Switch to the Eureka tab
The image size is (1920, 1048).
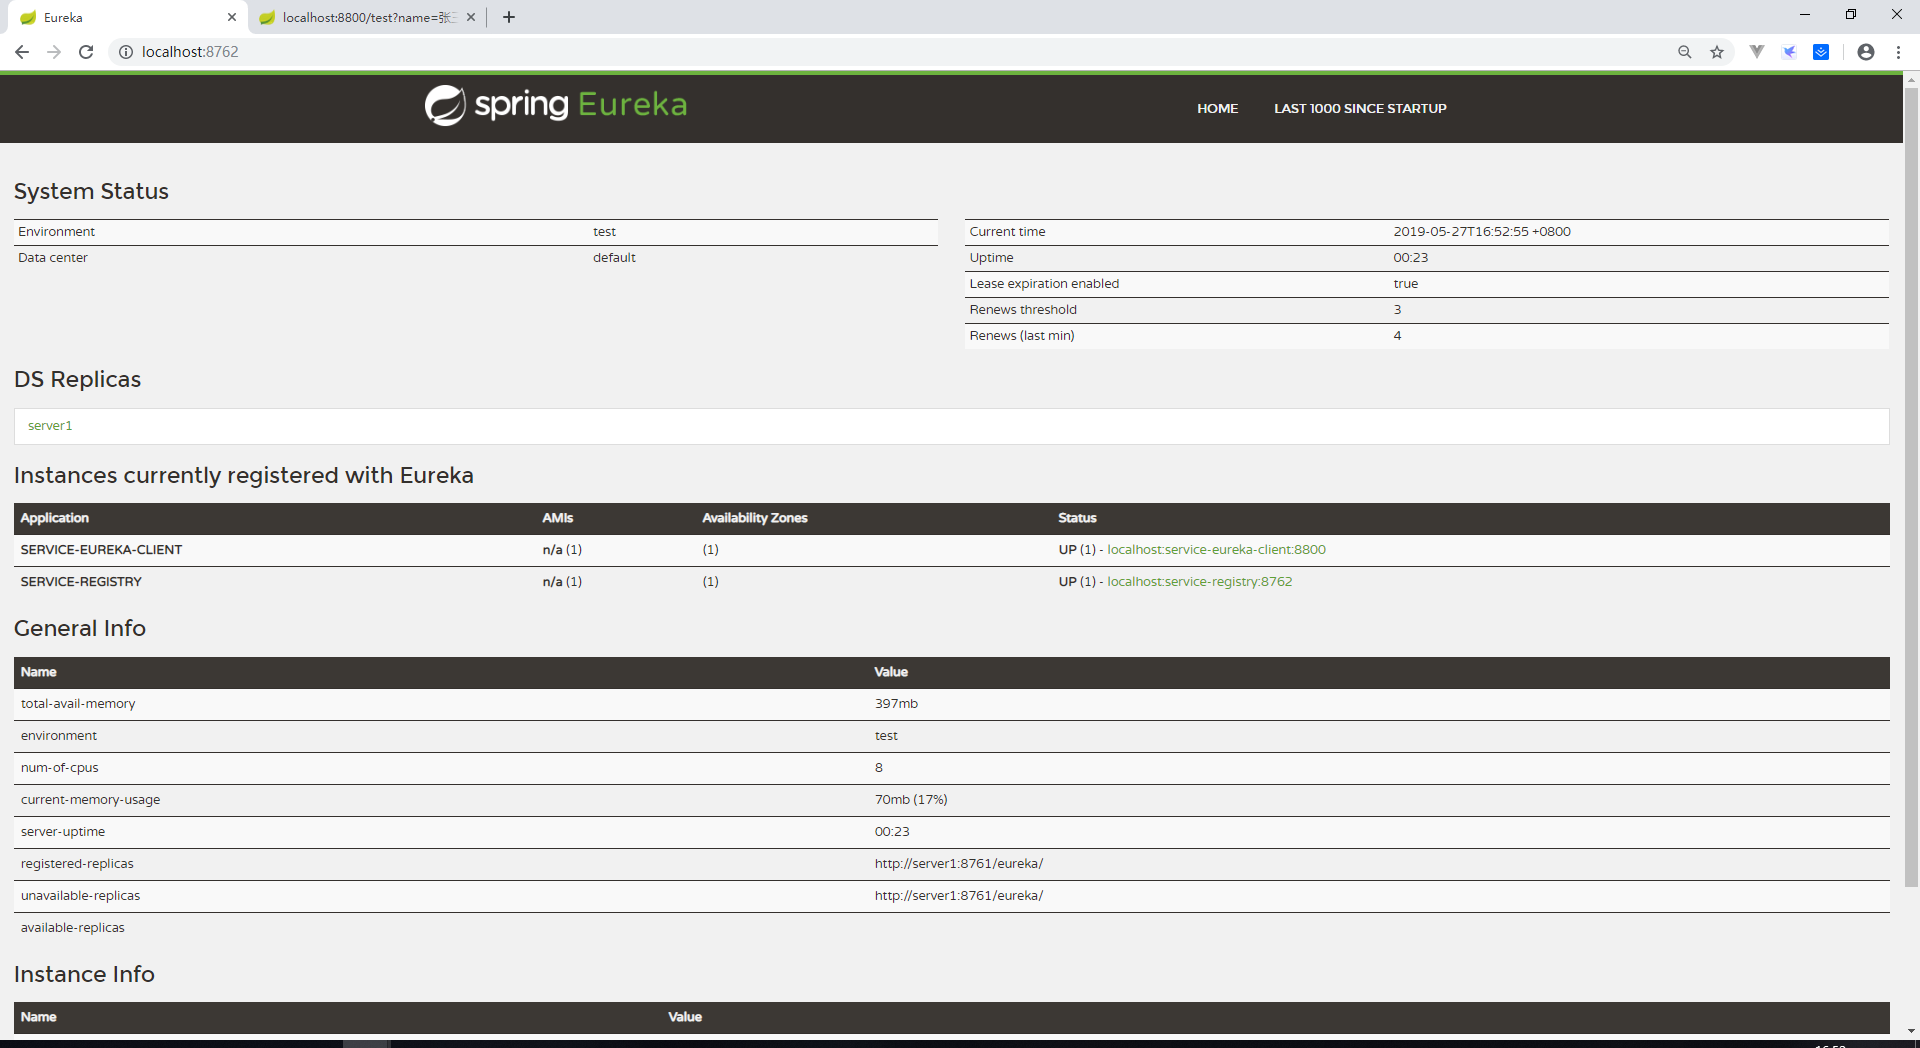point(125,17)
